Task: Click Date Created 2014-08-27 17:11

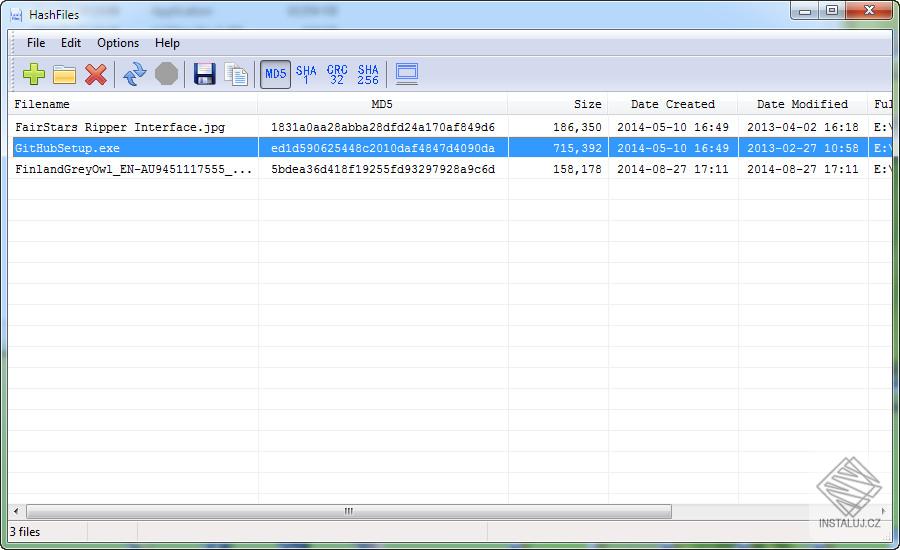Action: click(673, 169)
